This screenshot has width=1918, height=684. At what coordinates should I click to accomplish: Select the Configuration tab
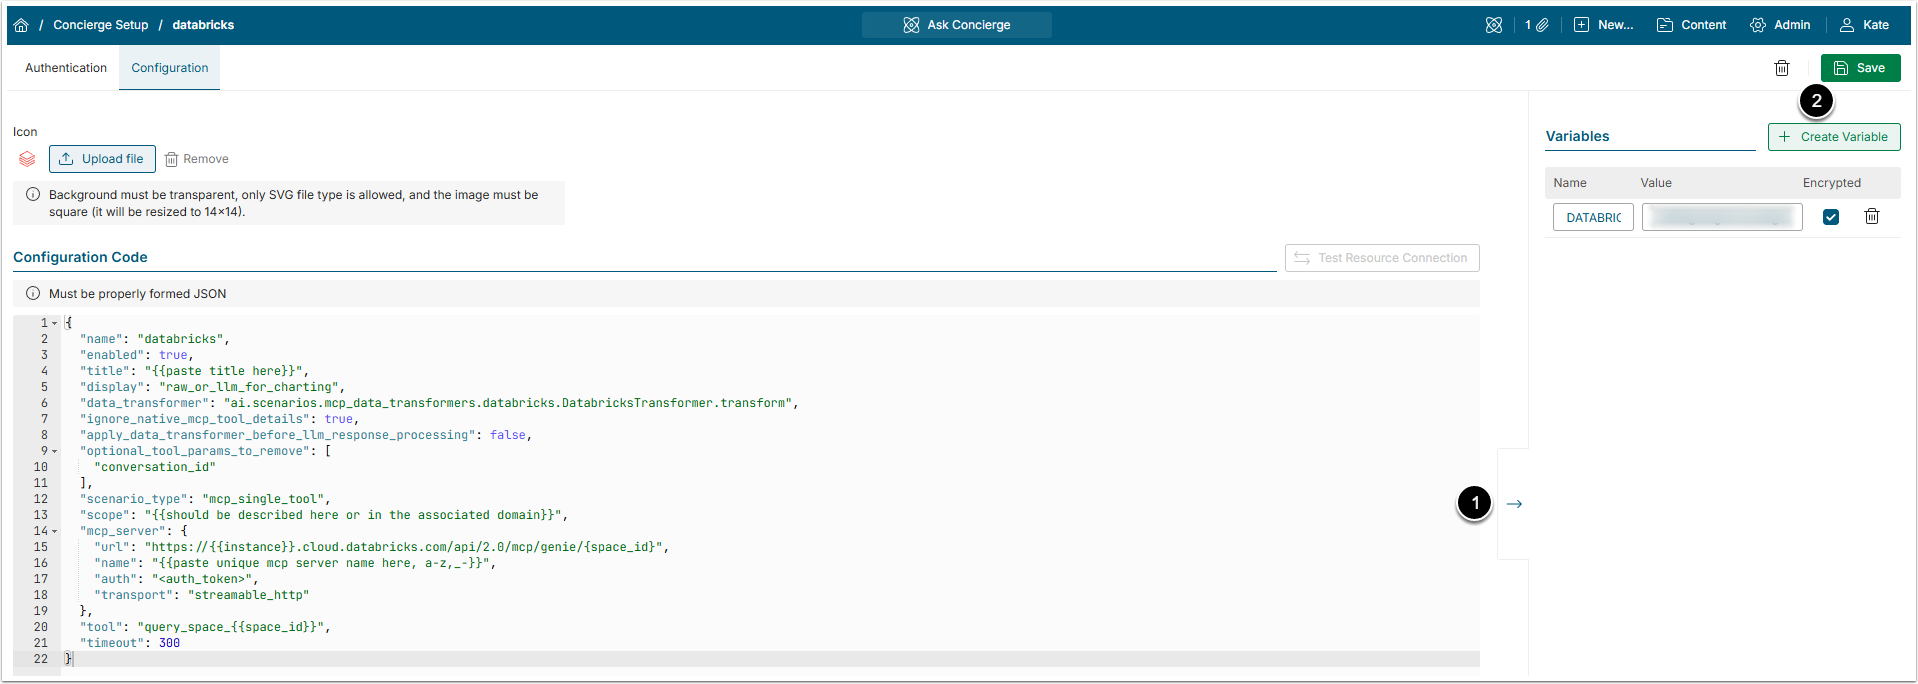(170, 68)
